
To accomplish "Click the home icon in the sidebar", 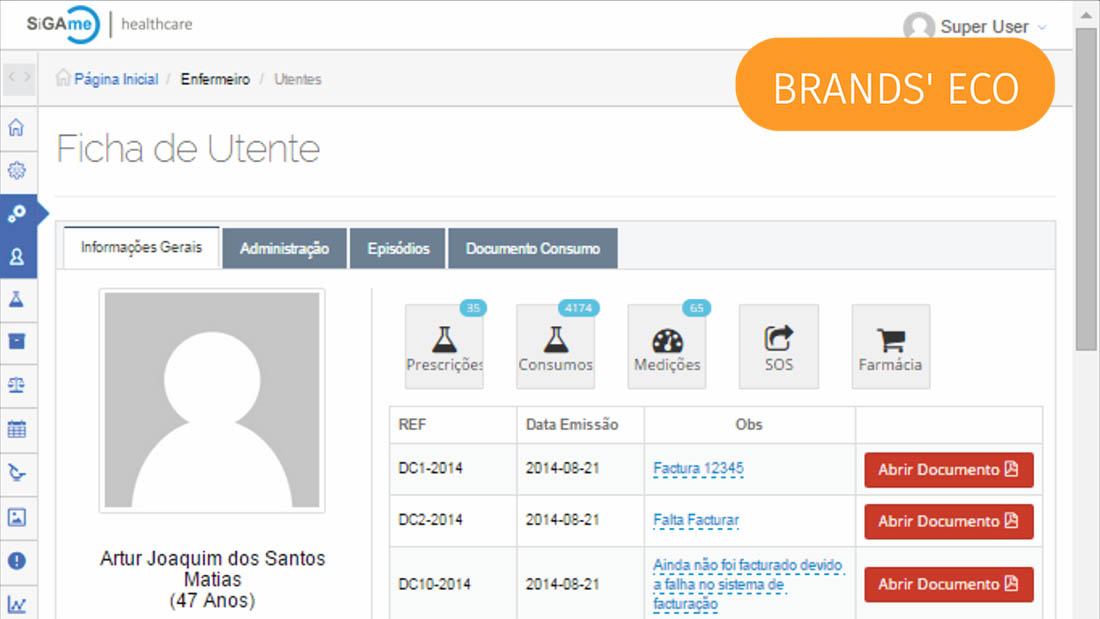I will [x=16, y=128].
